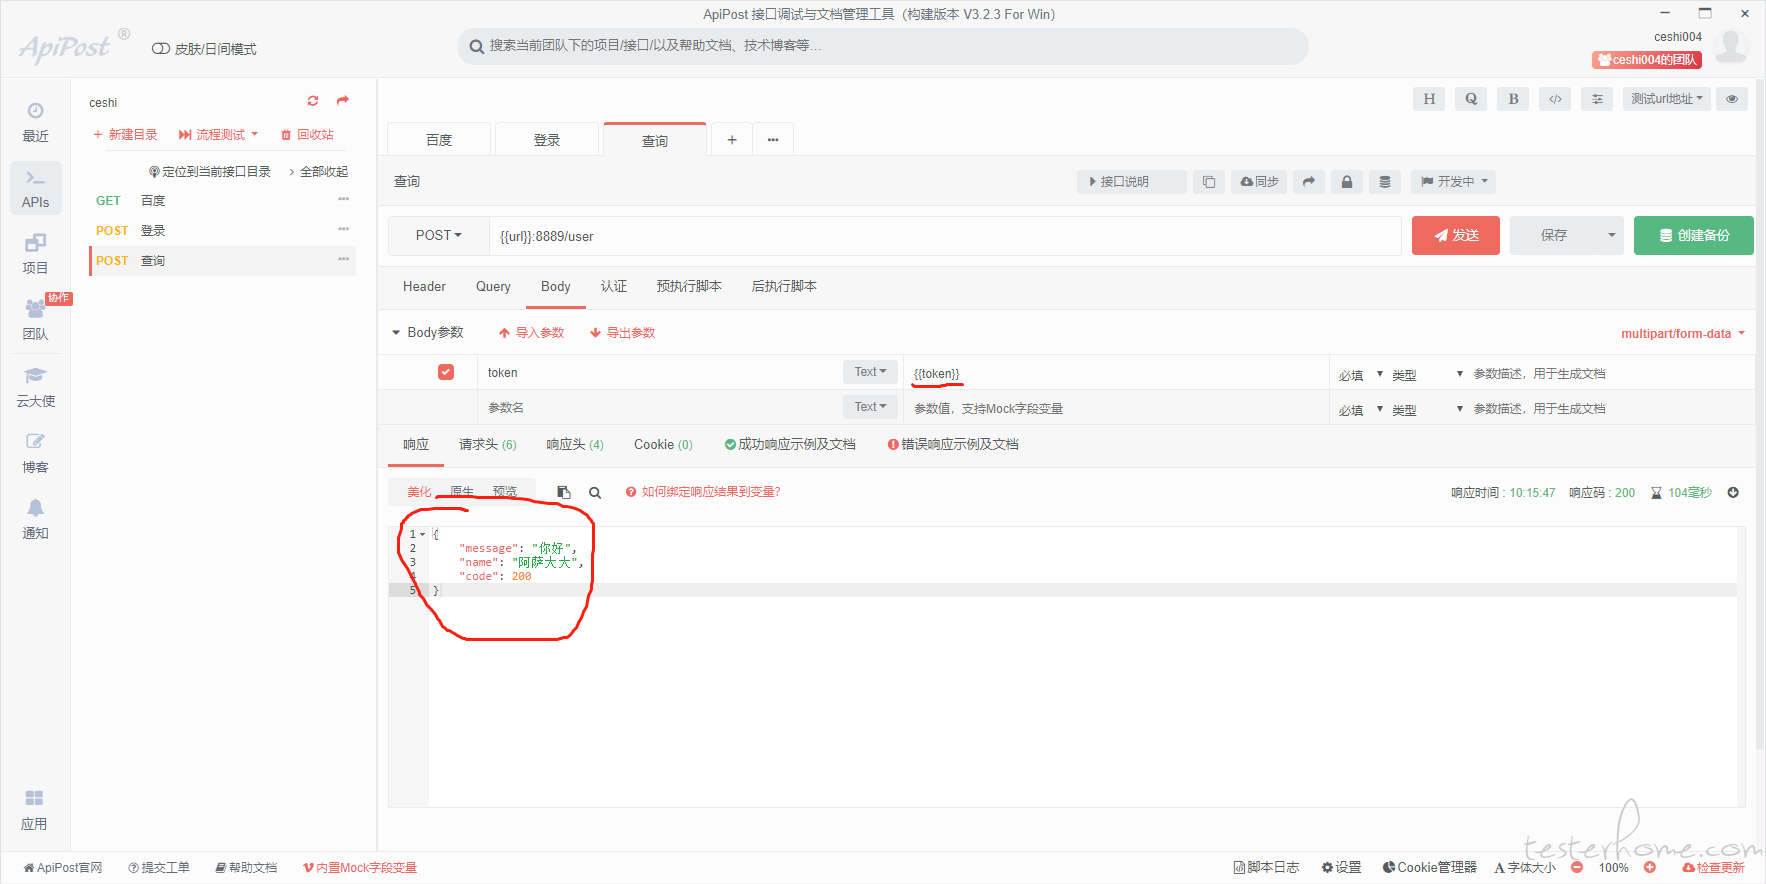This screenshot has height=884, width=1766.
Task: Open the 云大使 sidebar section
Action: [35, 386]
